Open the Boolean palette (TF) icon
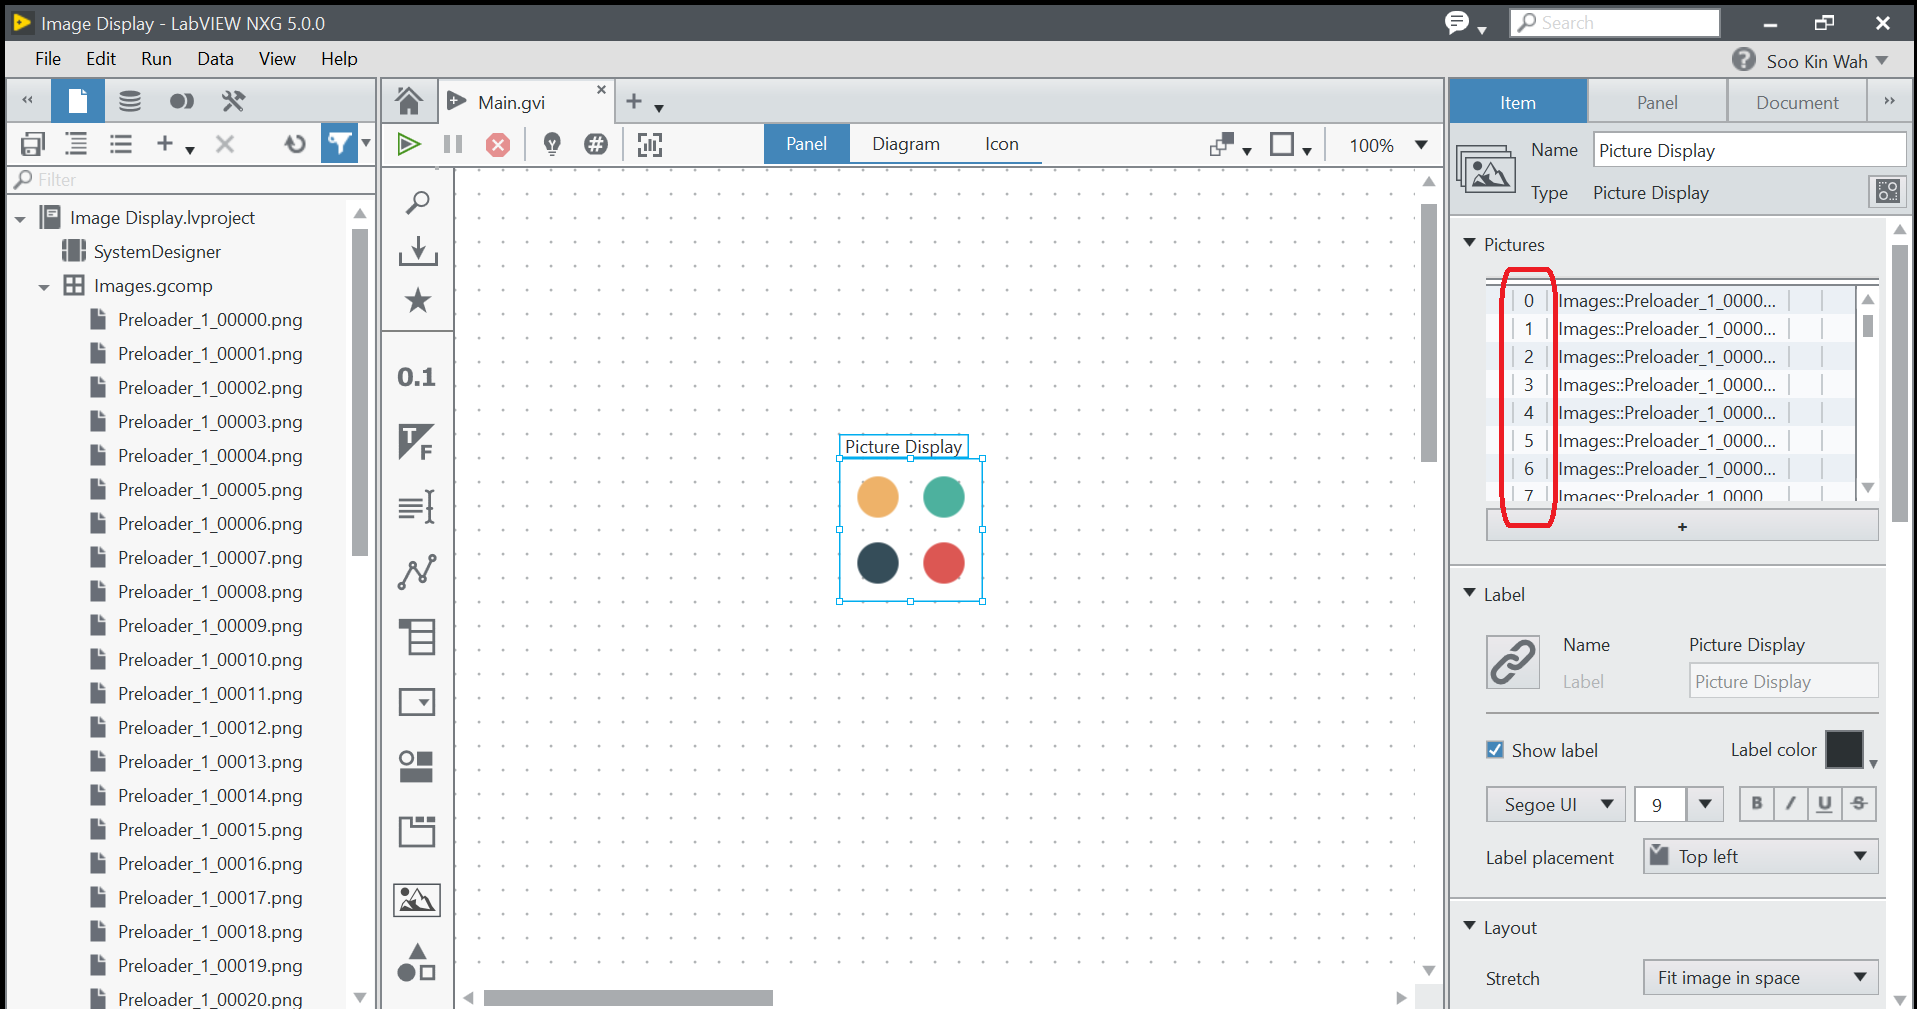The width and height of the screenshot is (1917, 1009). click(416, 442)
